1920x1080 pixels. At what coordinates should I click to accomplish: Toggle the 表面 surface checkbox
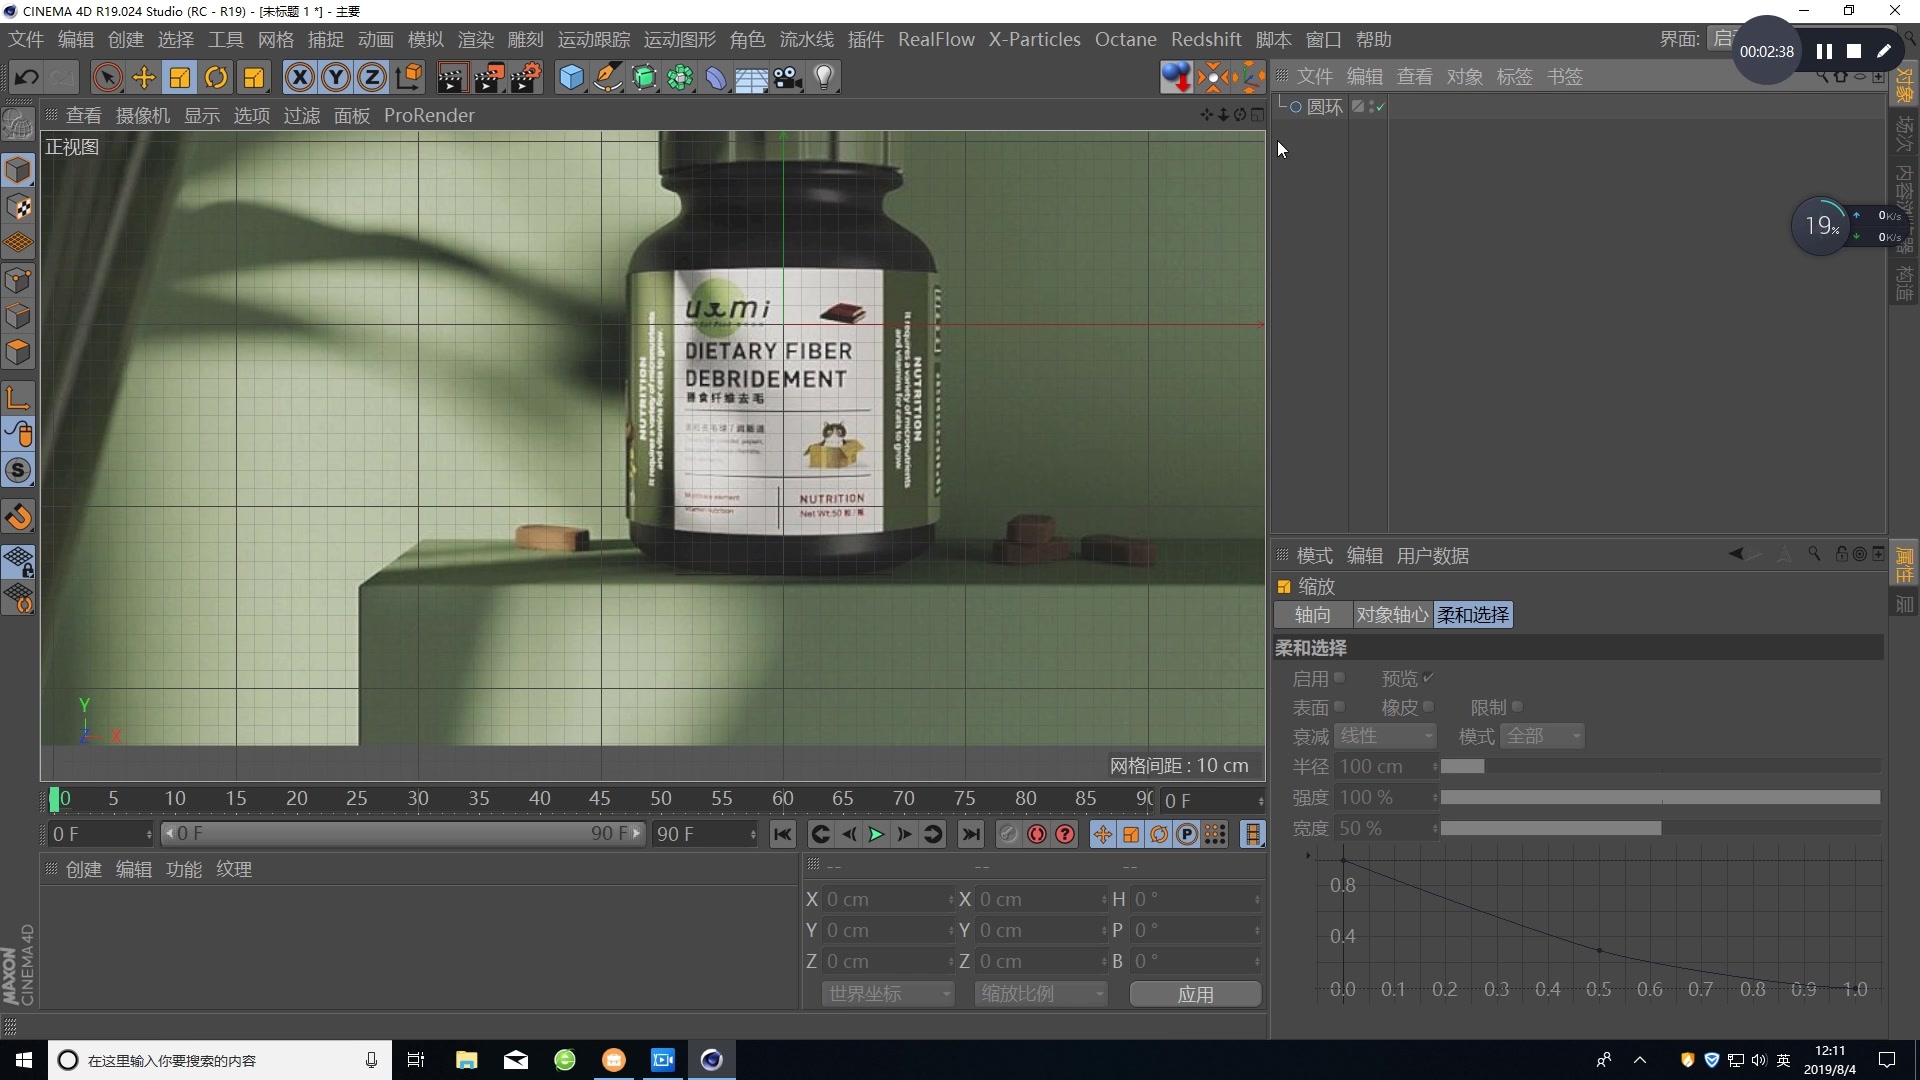tap(1341, 706)
